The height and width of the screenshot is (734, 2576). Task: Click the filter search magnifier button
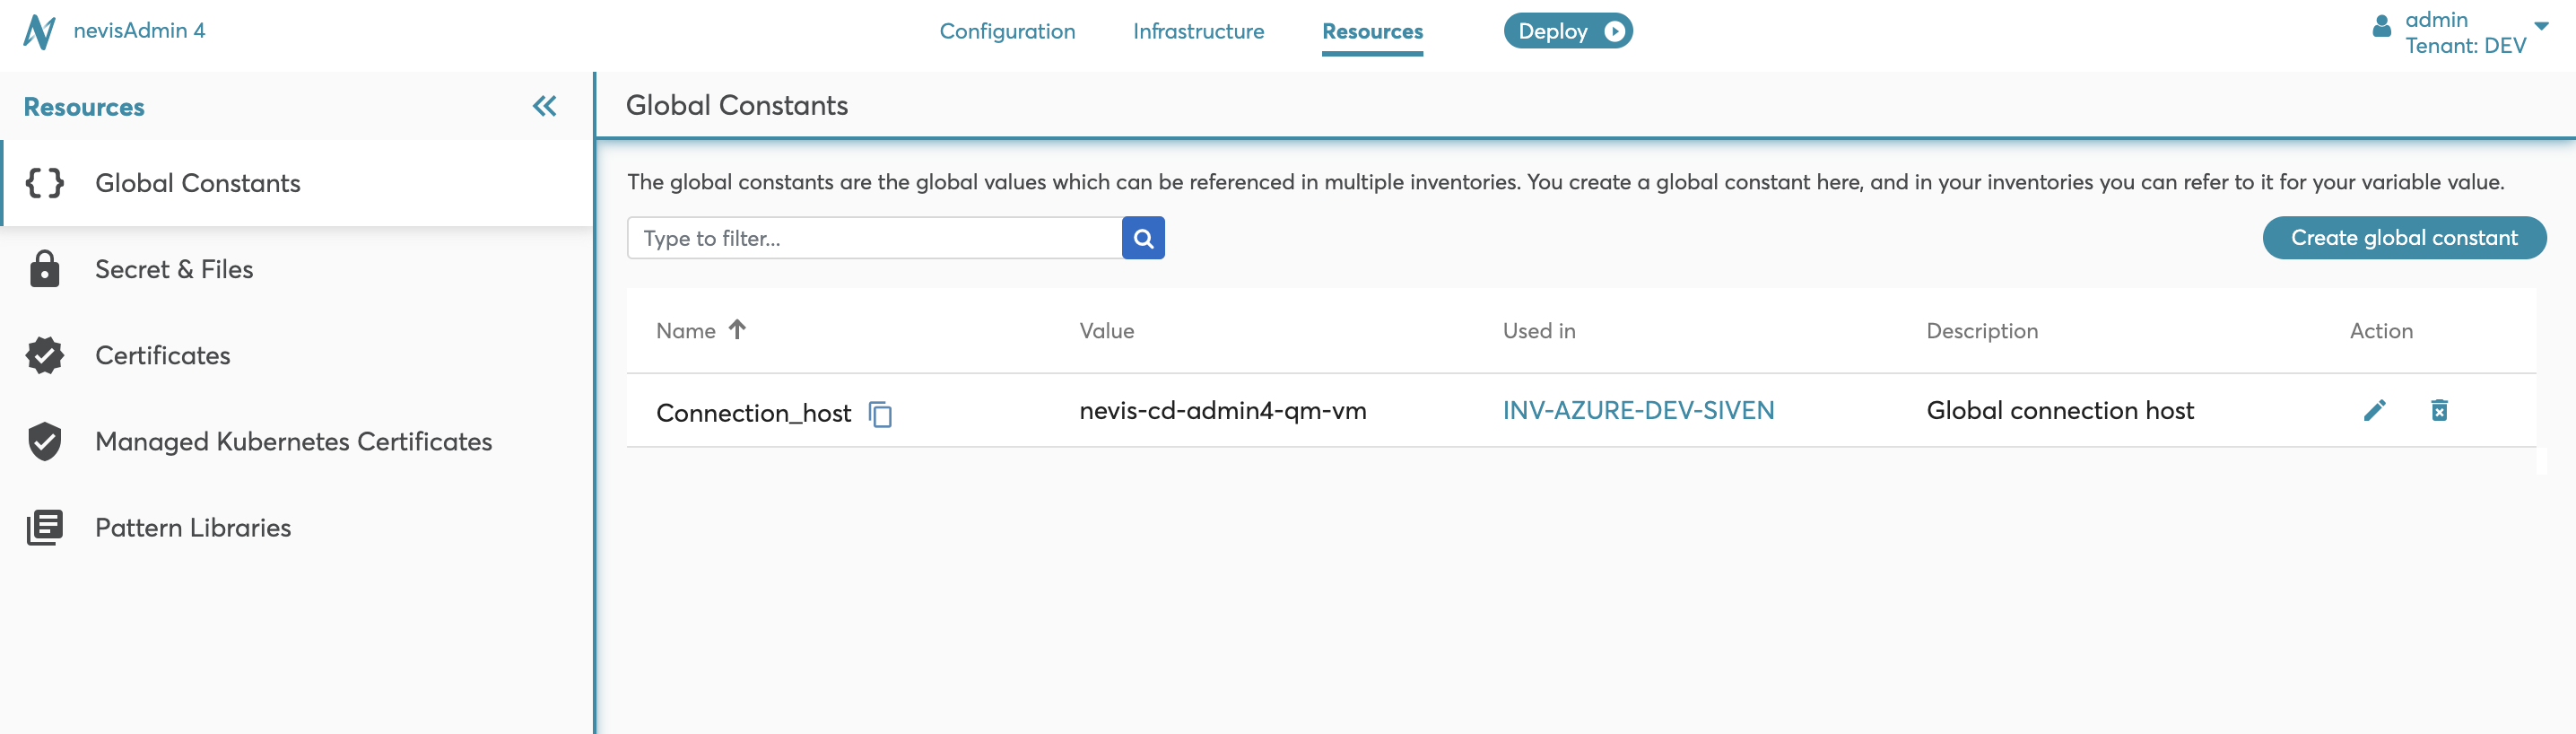coord(1143,238)
